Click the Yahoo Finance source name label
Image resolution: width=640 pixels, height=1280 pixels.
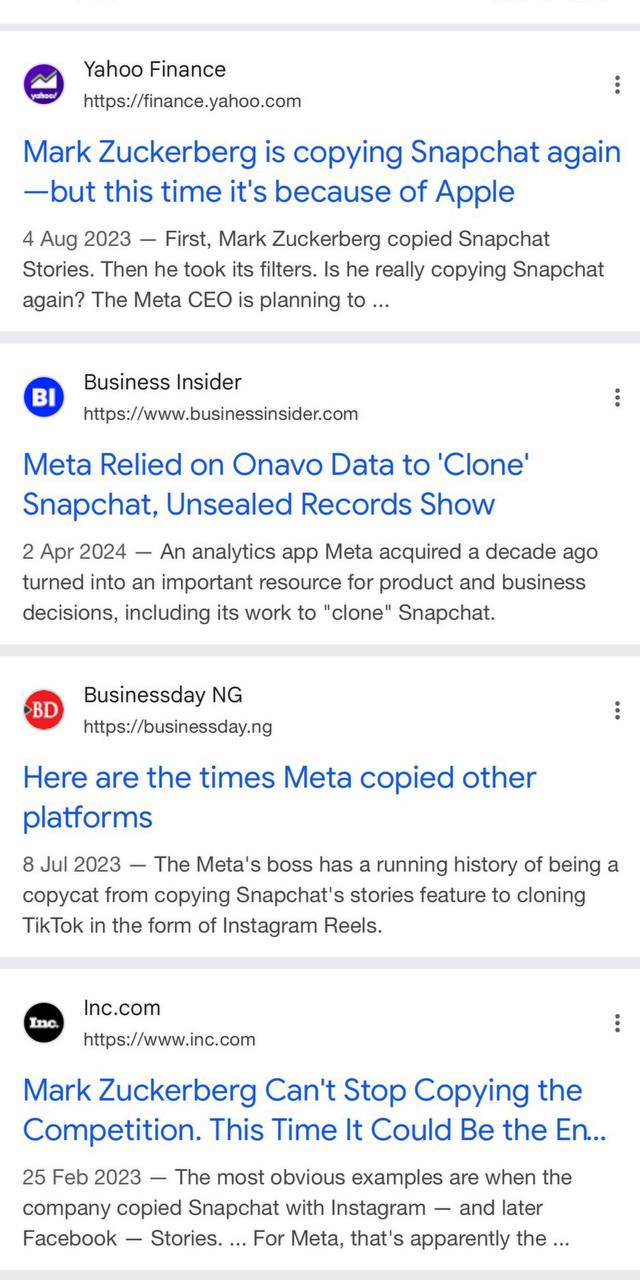pos(152,70)
